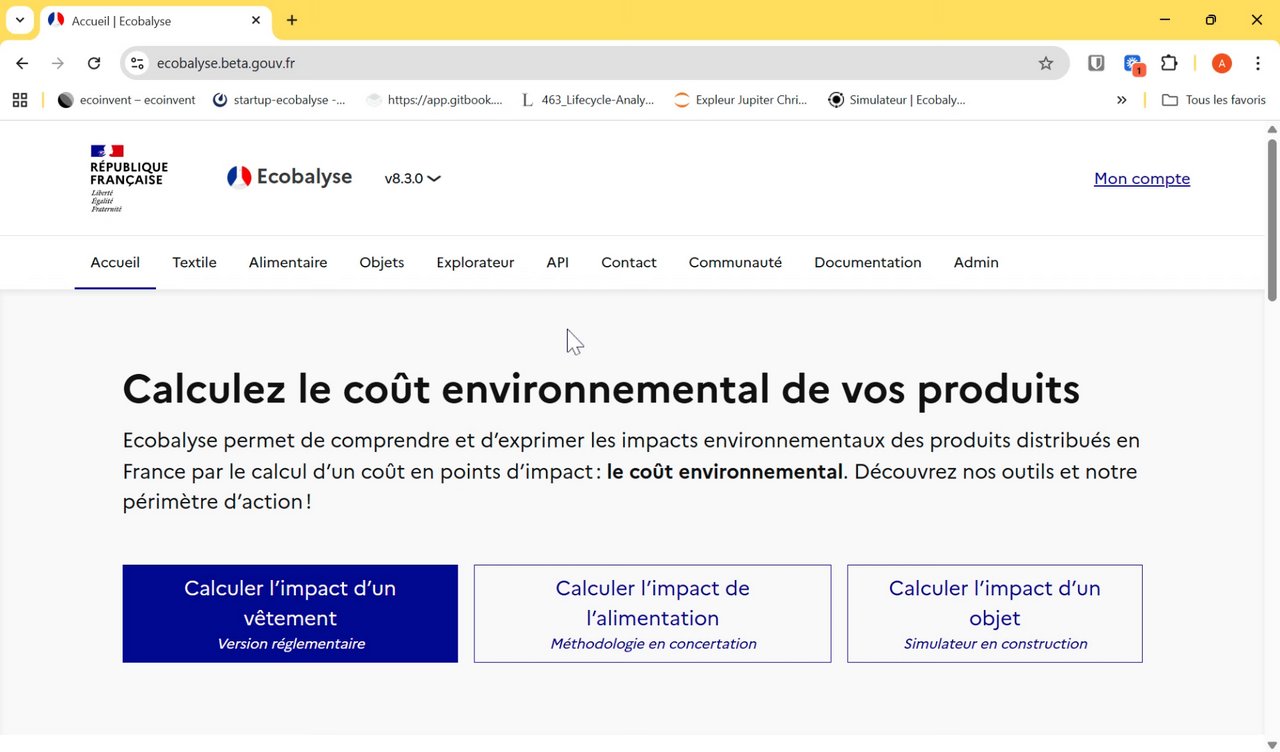Click the Ecobalyse logo

click(289, 177)
